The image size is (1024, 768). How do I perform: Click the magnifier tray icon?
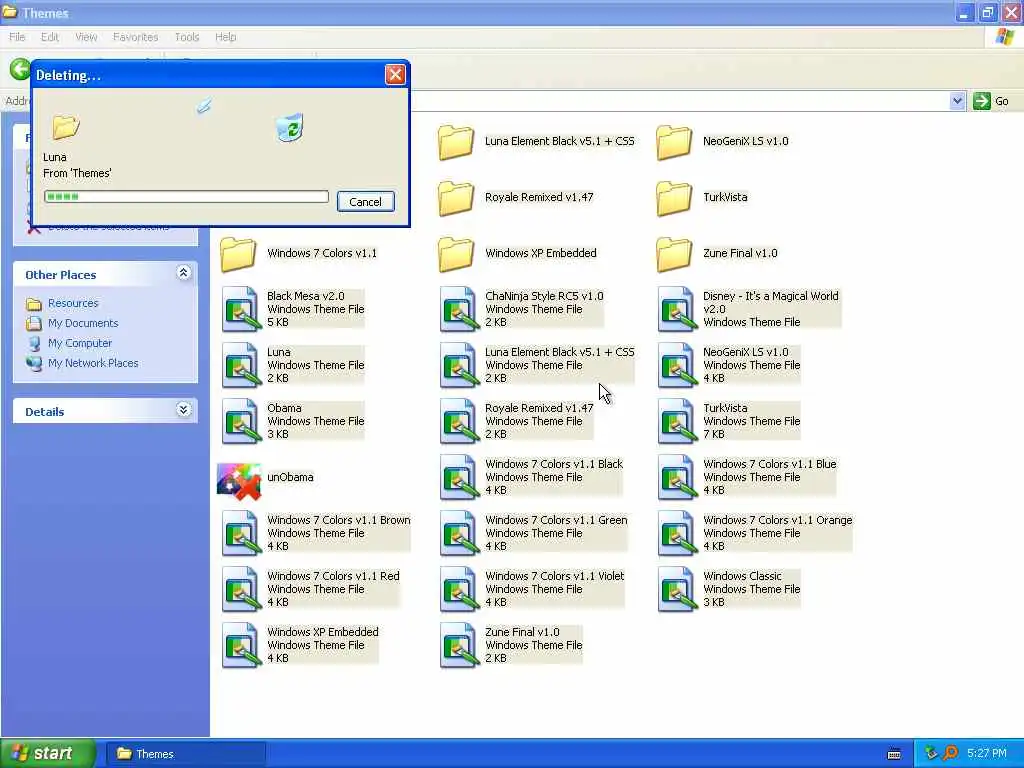coord(951,754)
